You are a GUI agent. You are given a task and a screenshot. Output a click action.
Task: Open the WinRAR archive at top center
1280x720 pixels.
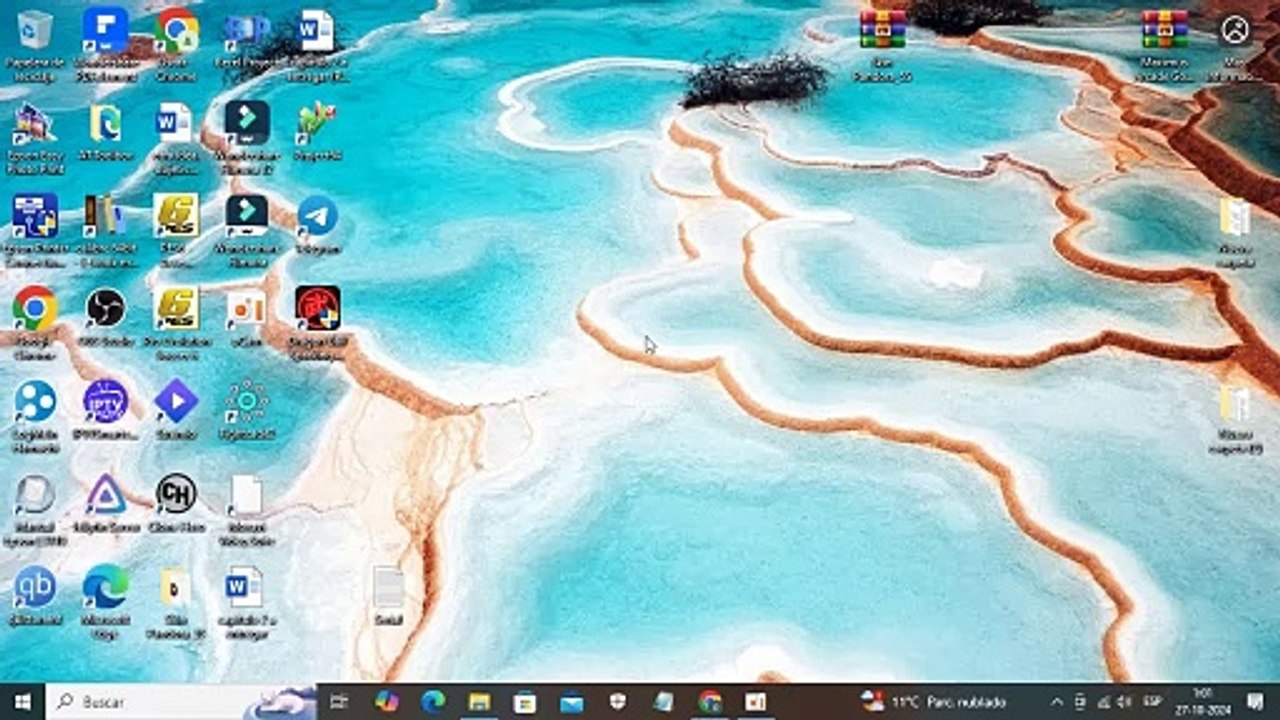click(x=882, y=31)
